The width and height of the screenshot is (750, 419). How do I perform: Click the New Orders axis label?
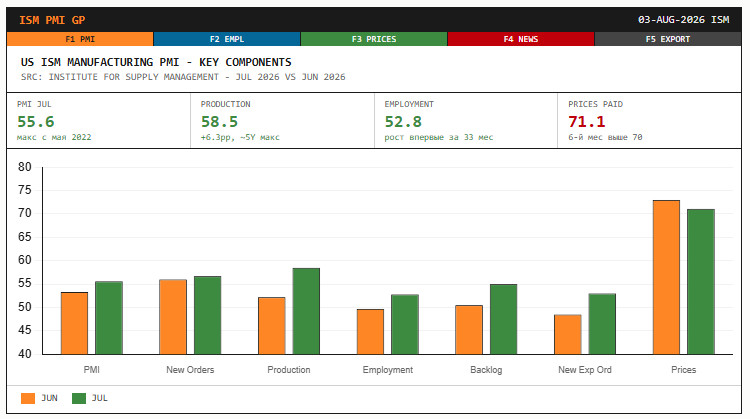[190, 370]
